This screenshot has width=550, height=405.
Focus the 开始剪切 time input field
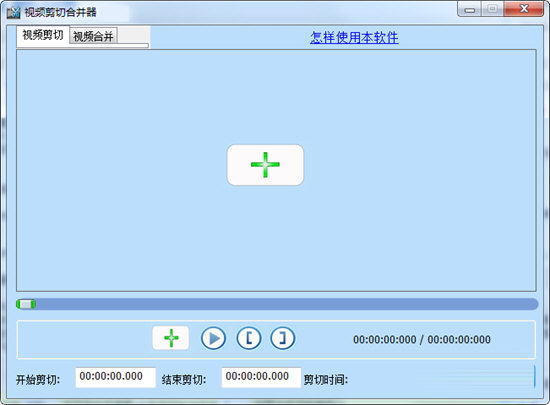pos(115,377)
